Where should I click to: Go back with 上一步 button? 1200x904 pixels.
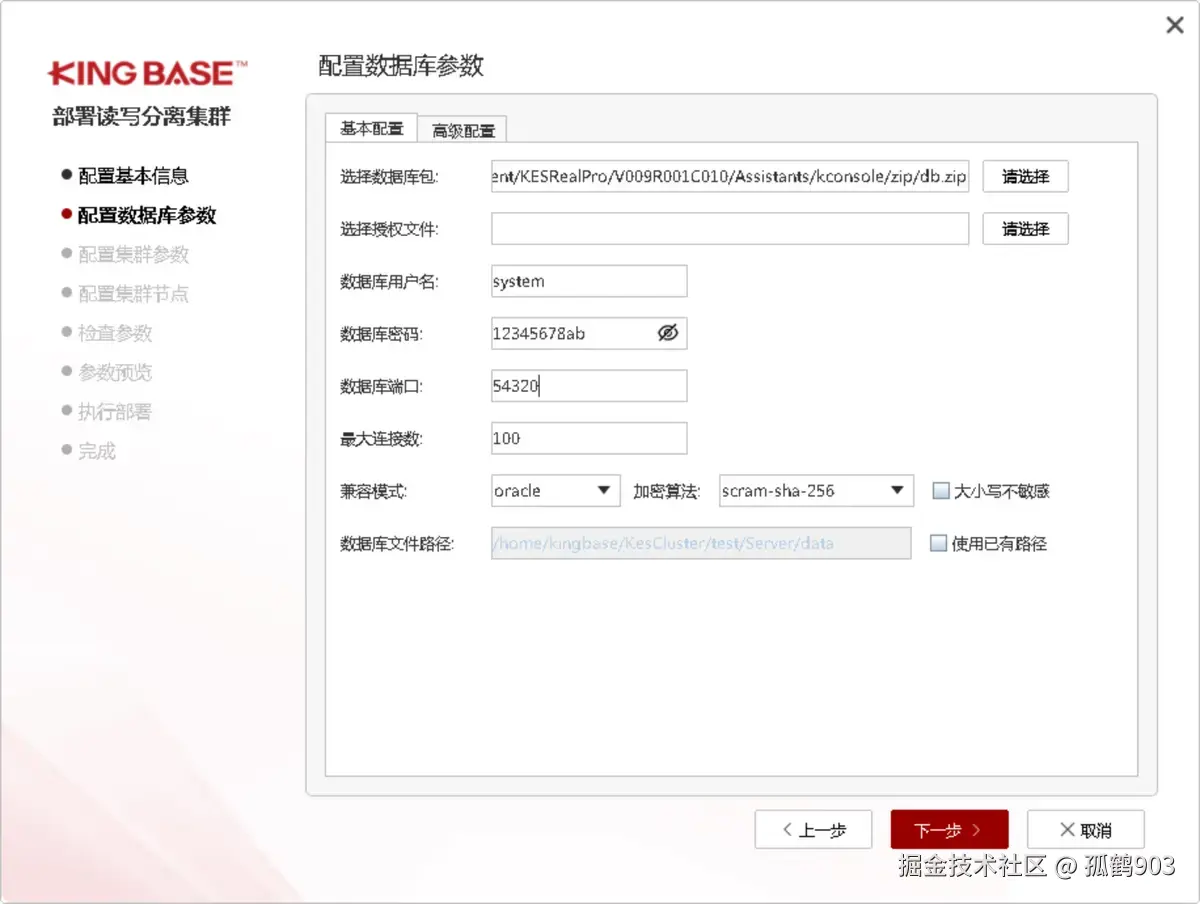pos(813,830)
